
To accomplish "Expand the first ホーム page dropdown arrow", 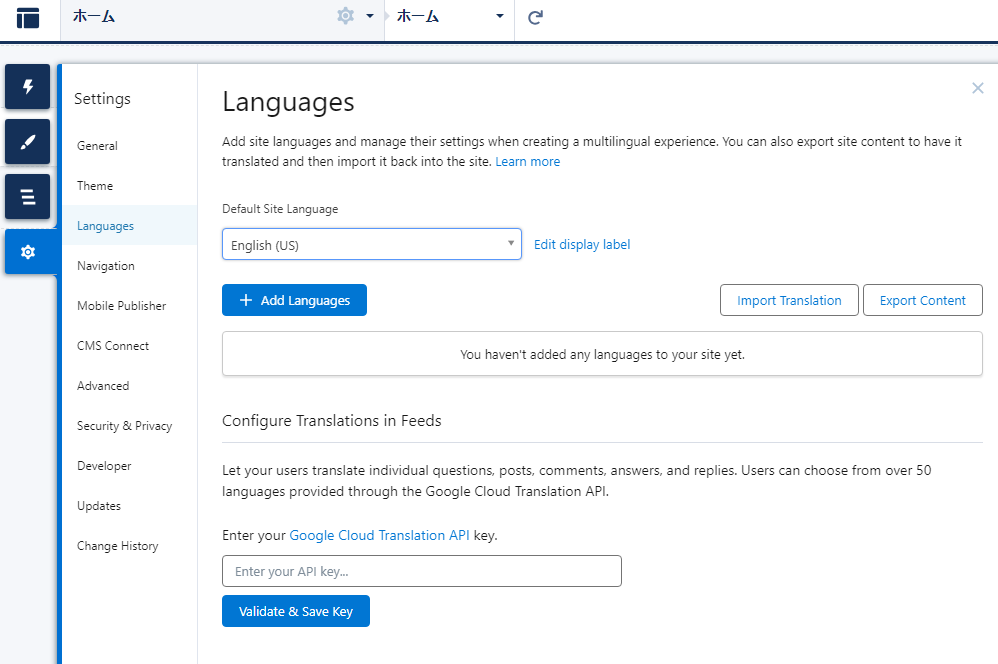I will point(370,16).
